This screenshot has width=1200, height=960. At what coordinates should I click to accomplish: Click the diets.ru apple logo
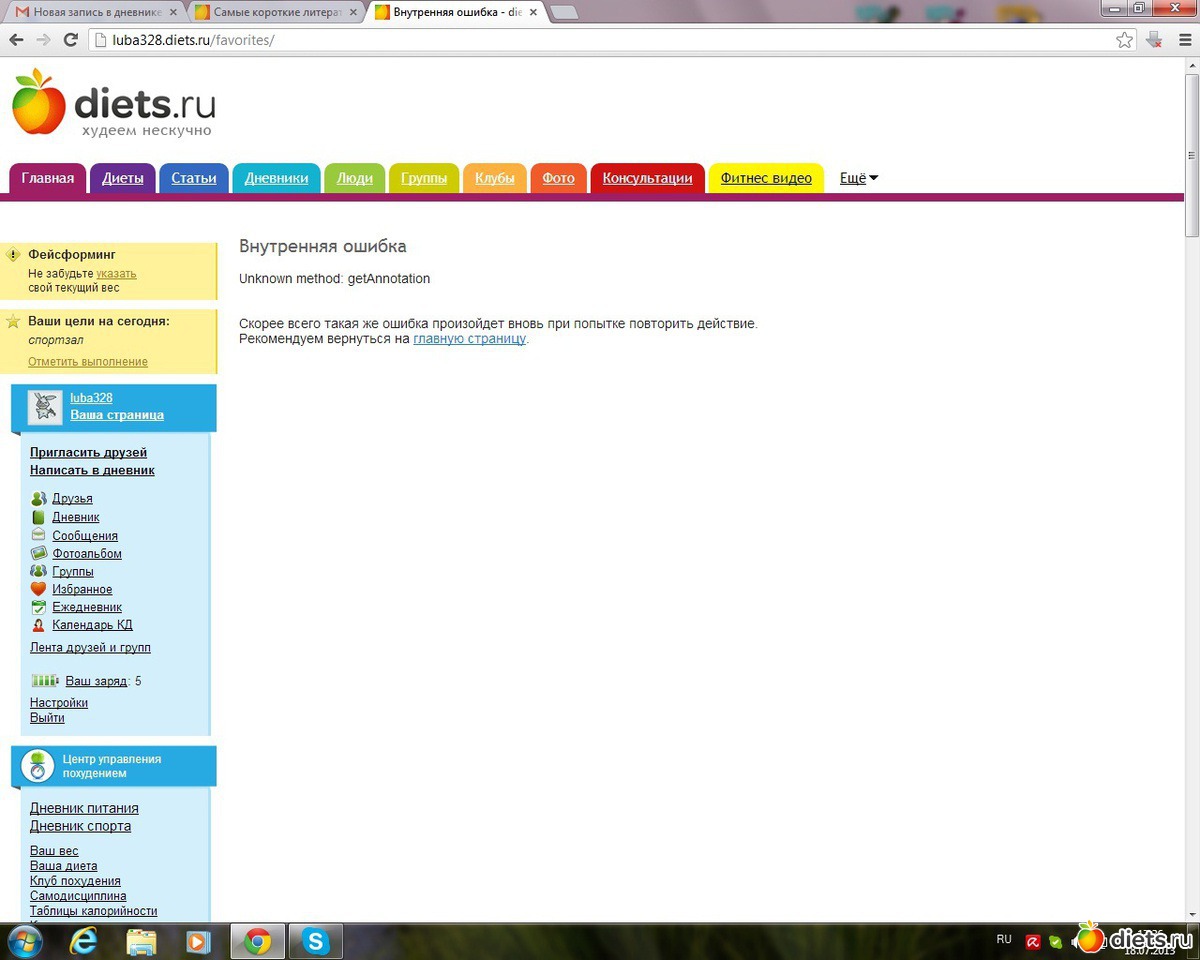[40, 102]
